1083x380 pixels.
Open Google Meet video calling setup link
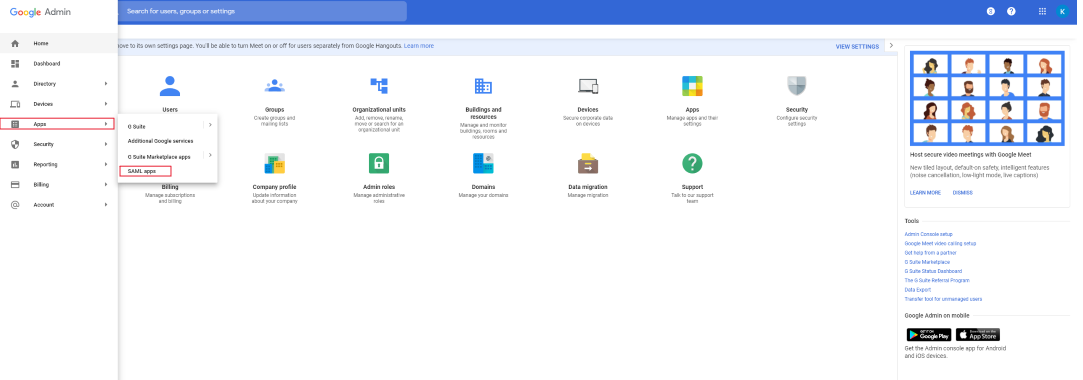point(940,243)
